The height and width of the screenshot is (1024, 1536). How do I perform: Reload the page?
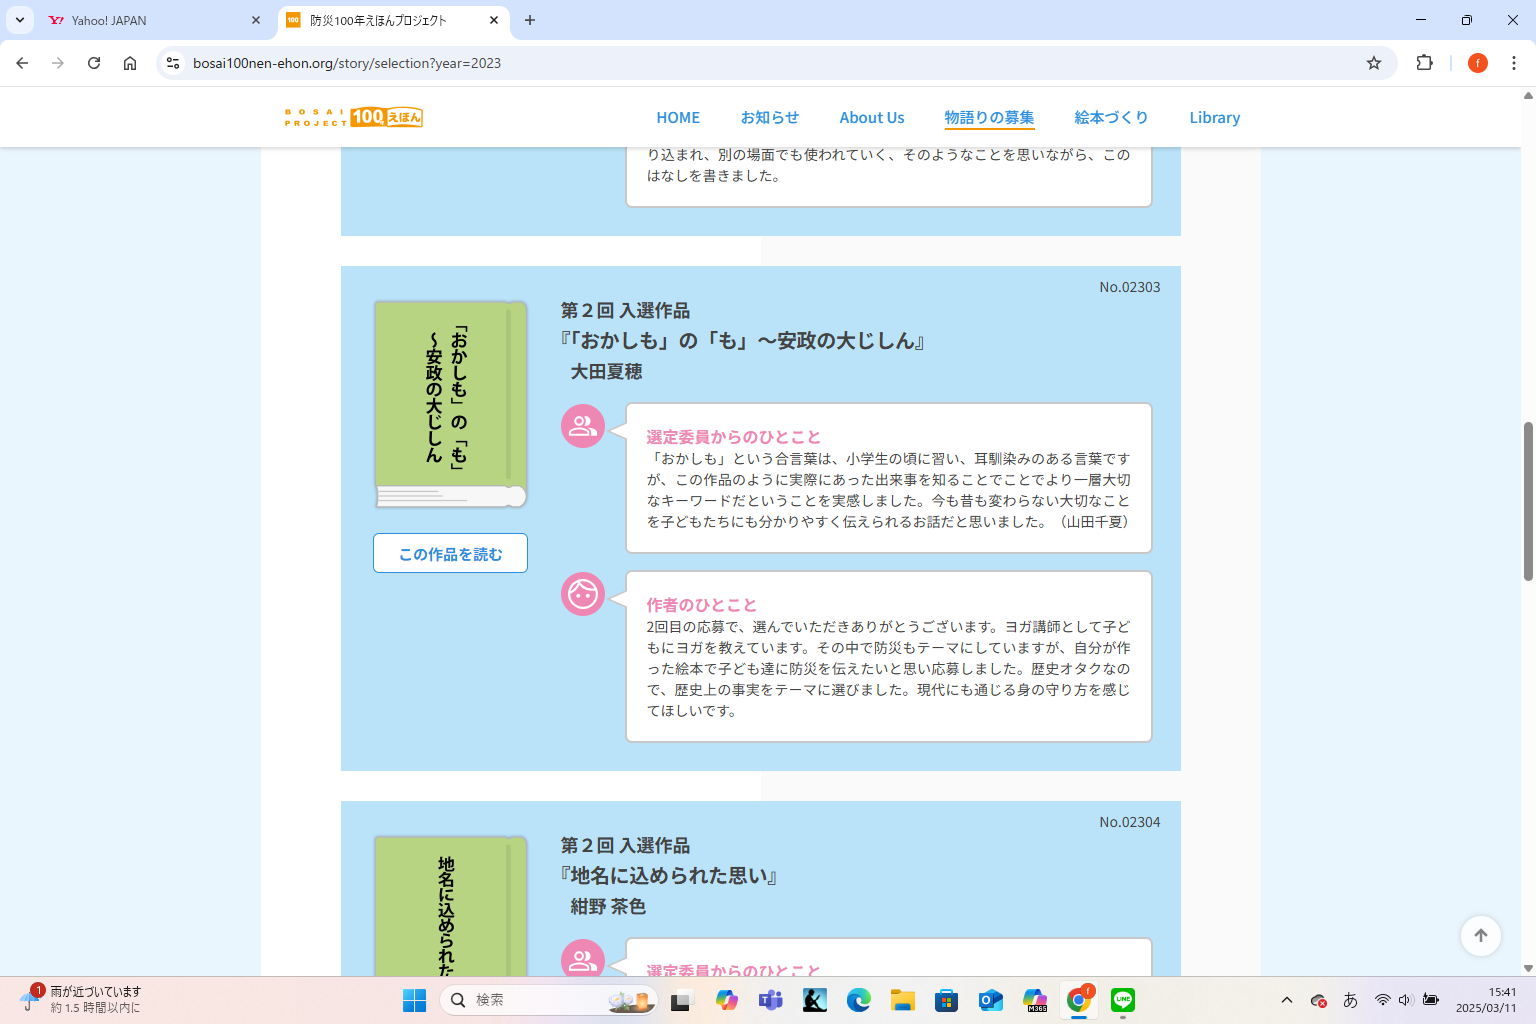click(x=94, y=63)
